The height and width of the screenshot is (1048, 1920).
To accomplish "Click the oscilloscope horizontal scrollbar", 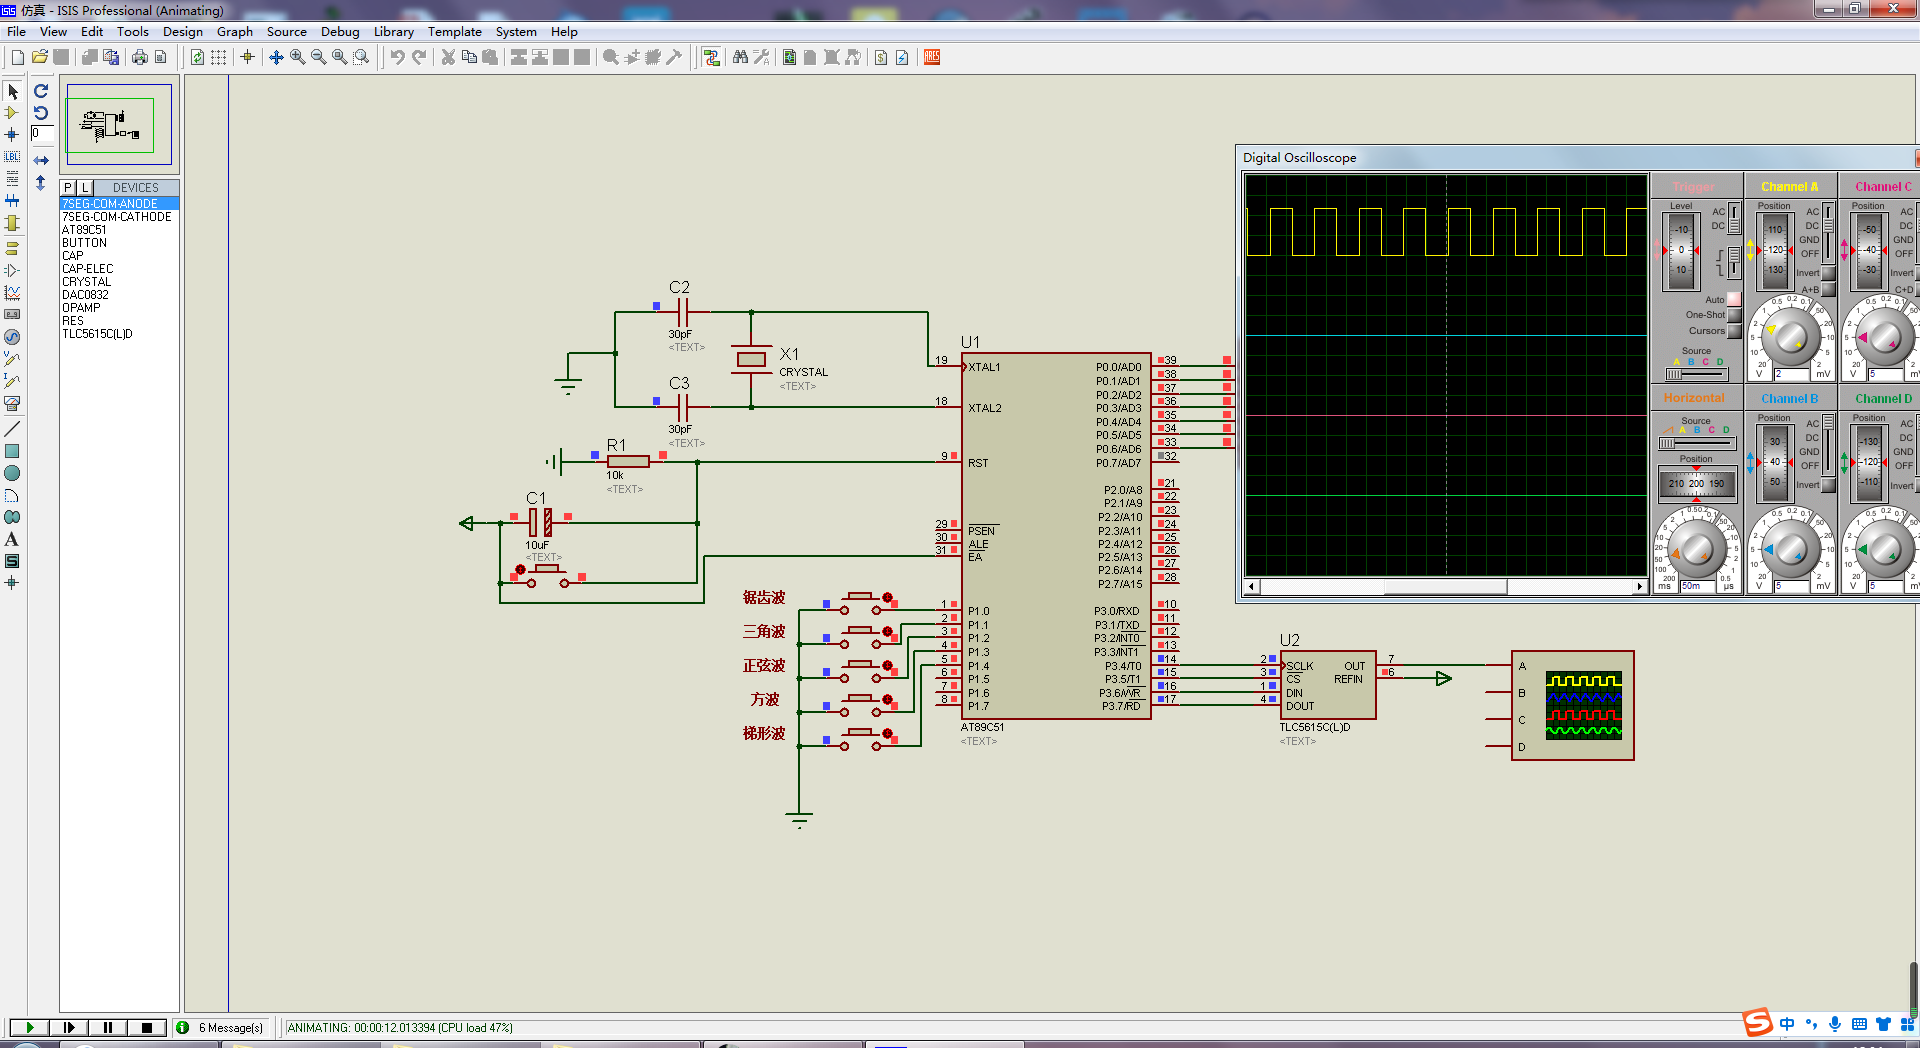I will point(1445,586).
